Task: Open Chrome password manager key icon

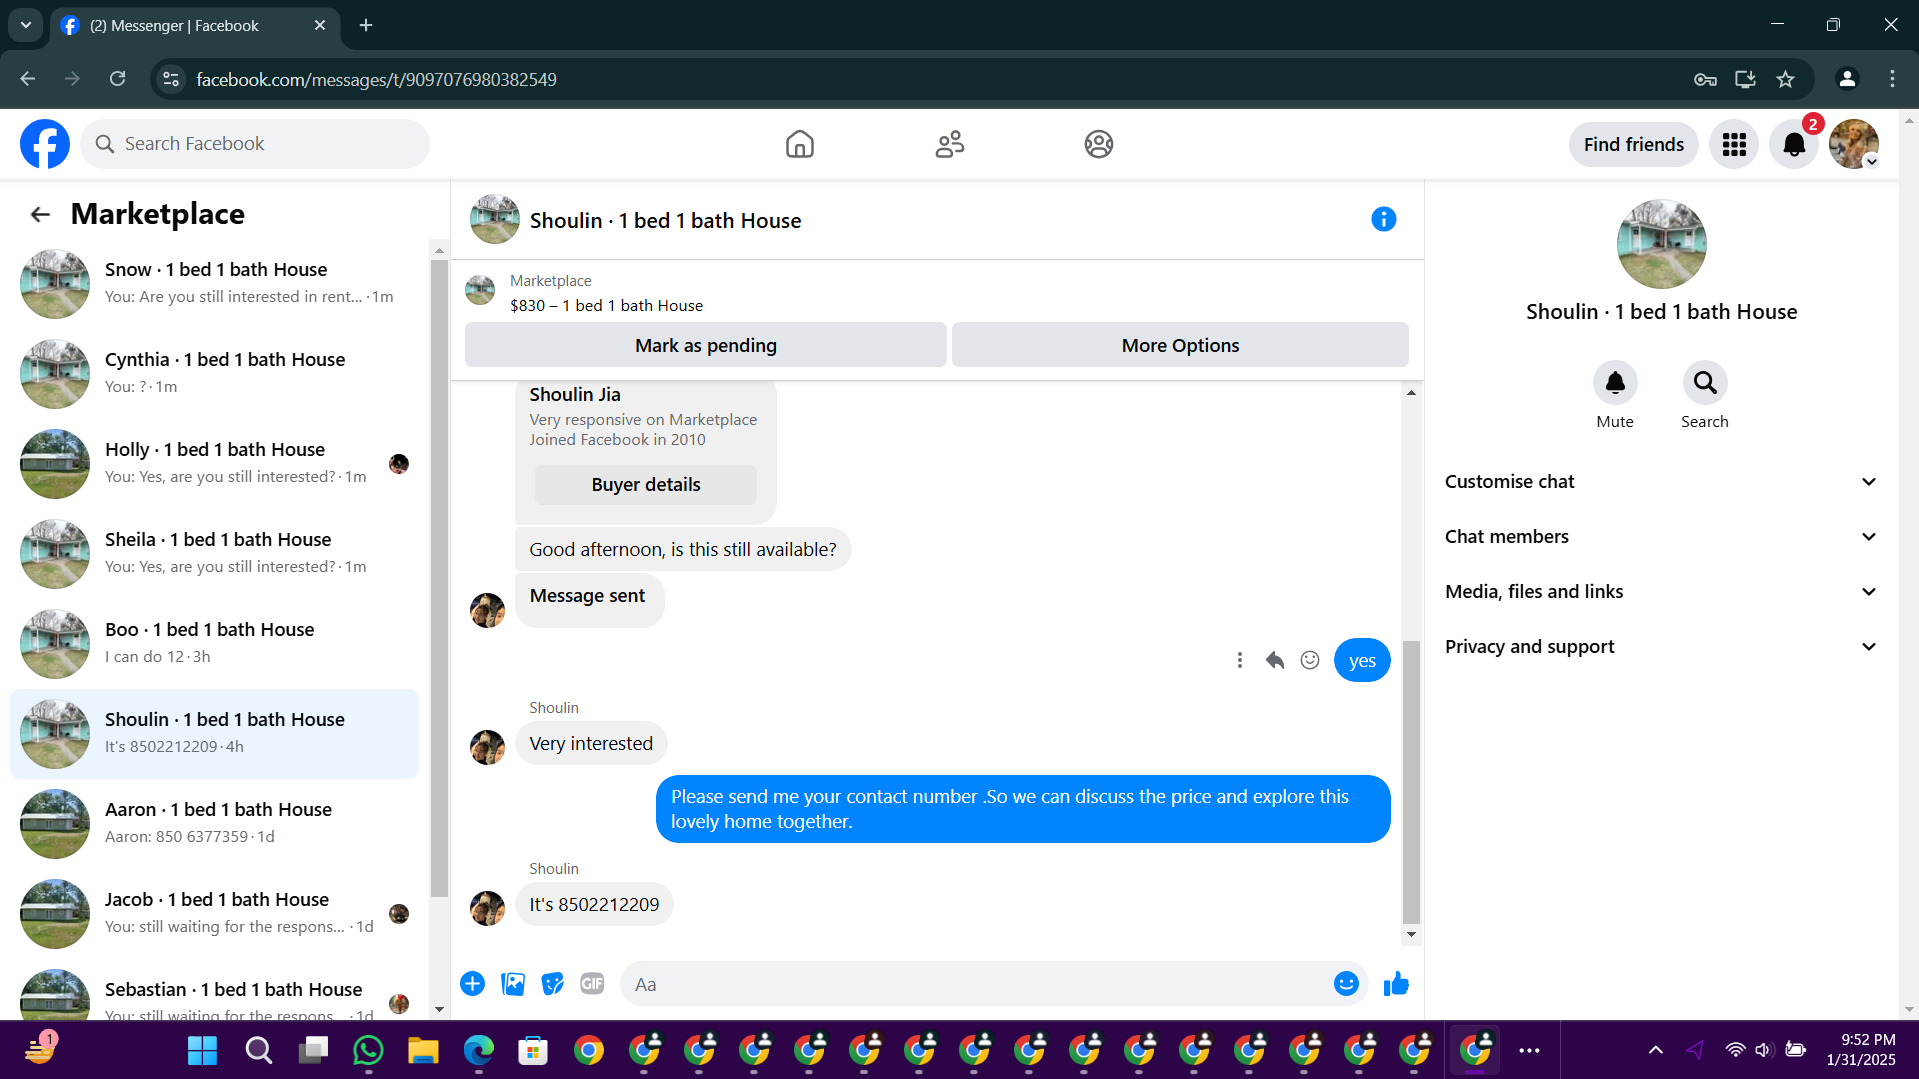Action: [x=1705, y=79]
